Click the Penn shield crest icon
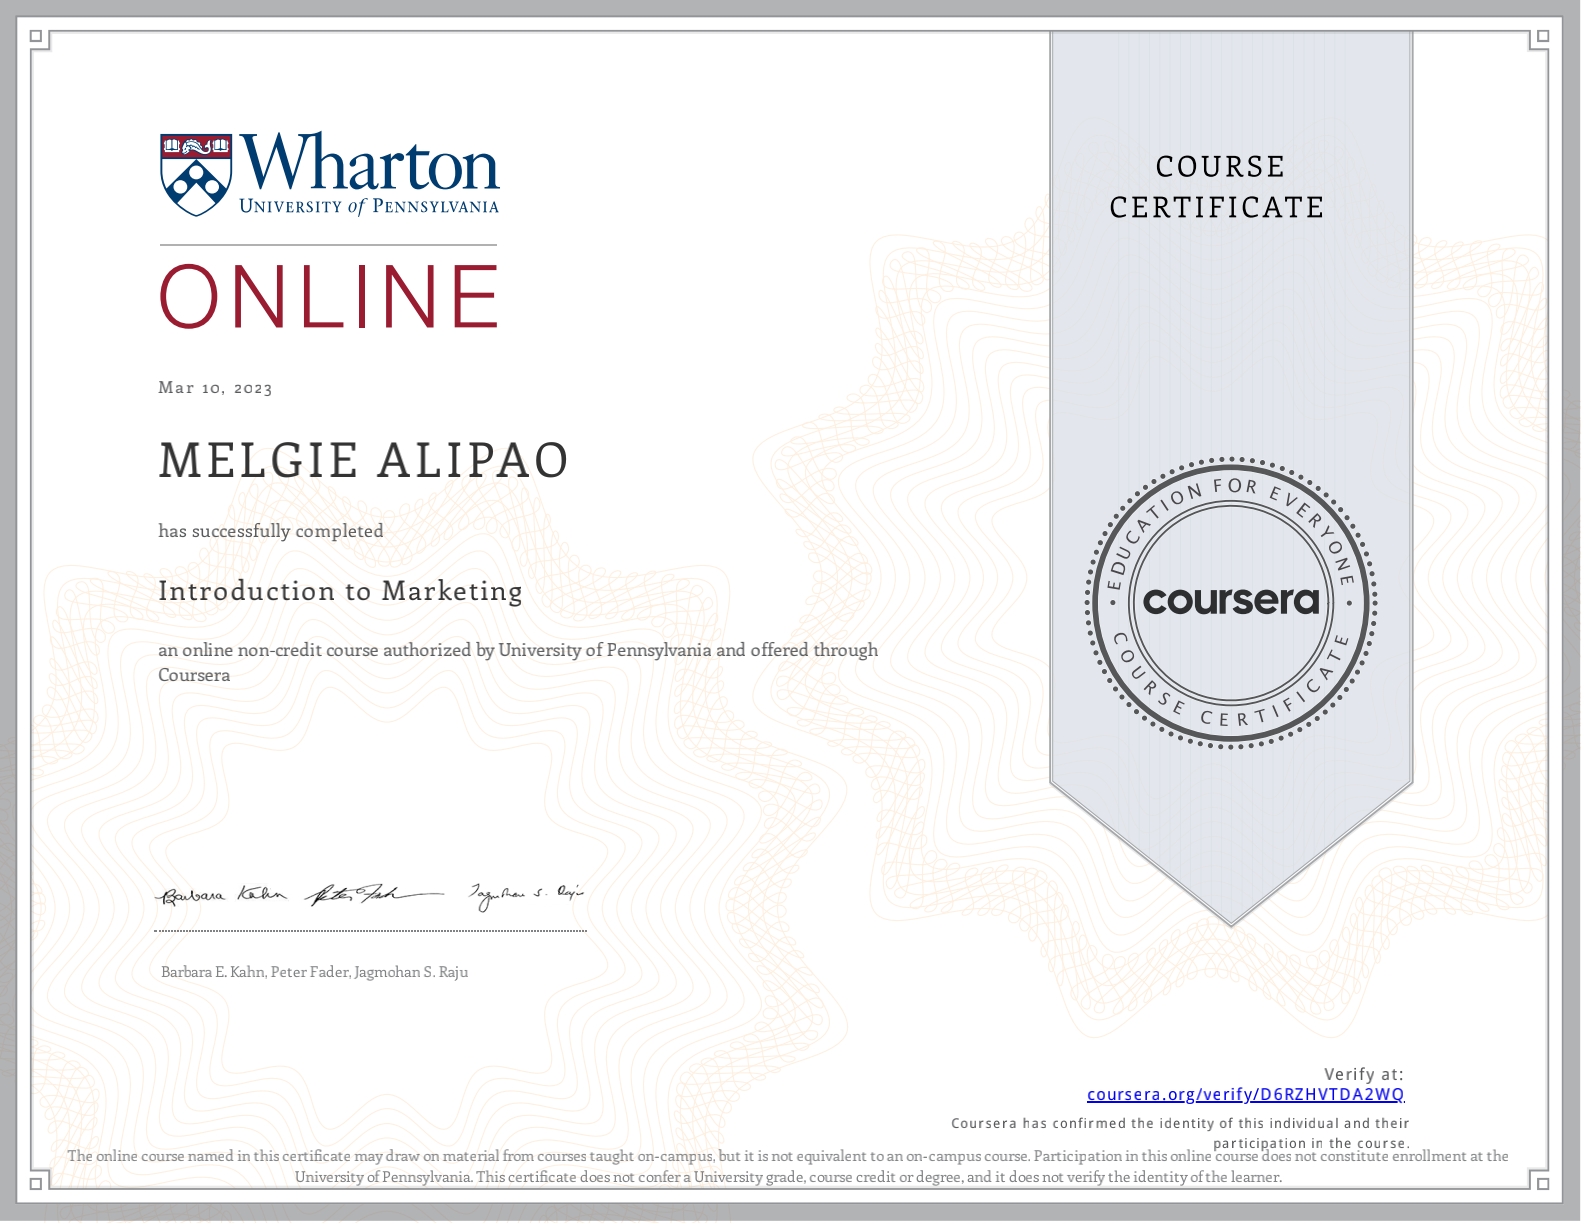This screenshot has height=1224, width=1584. 196,175
